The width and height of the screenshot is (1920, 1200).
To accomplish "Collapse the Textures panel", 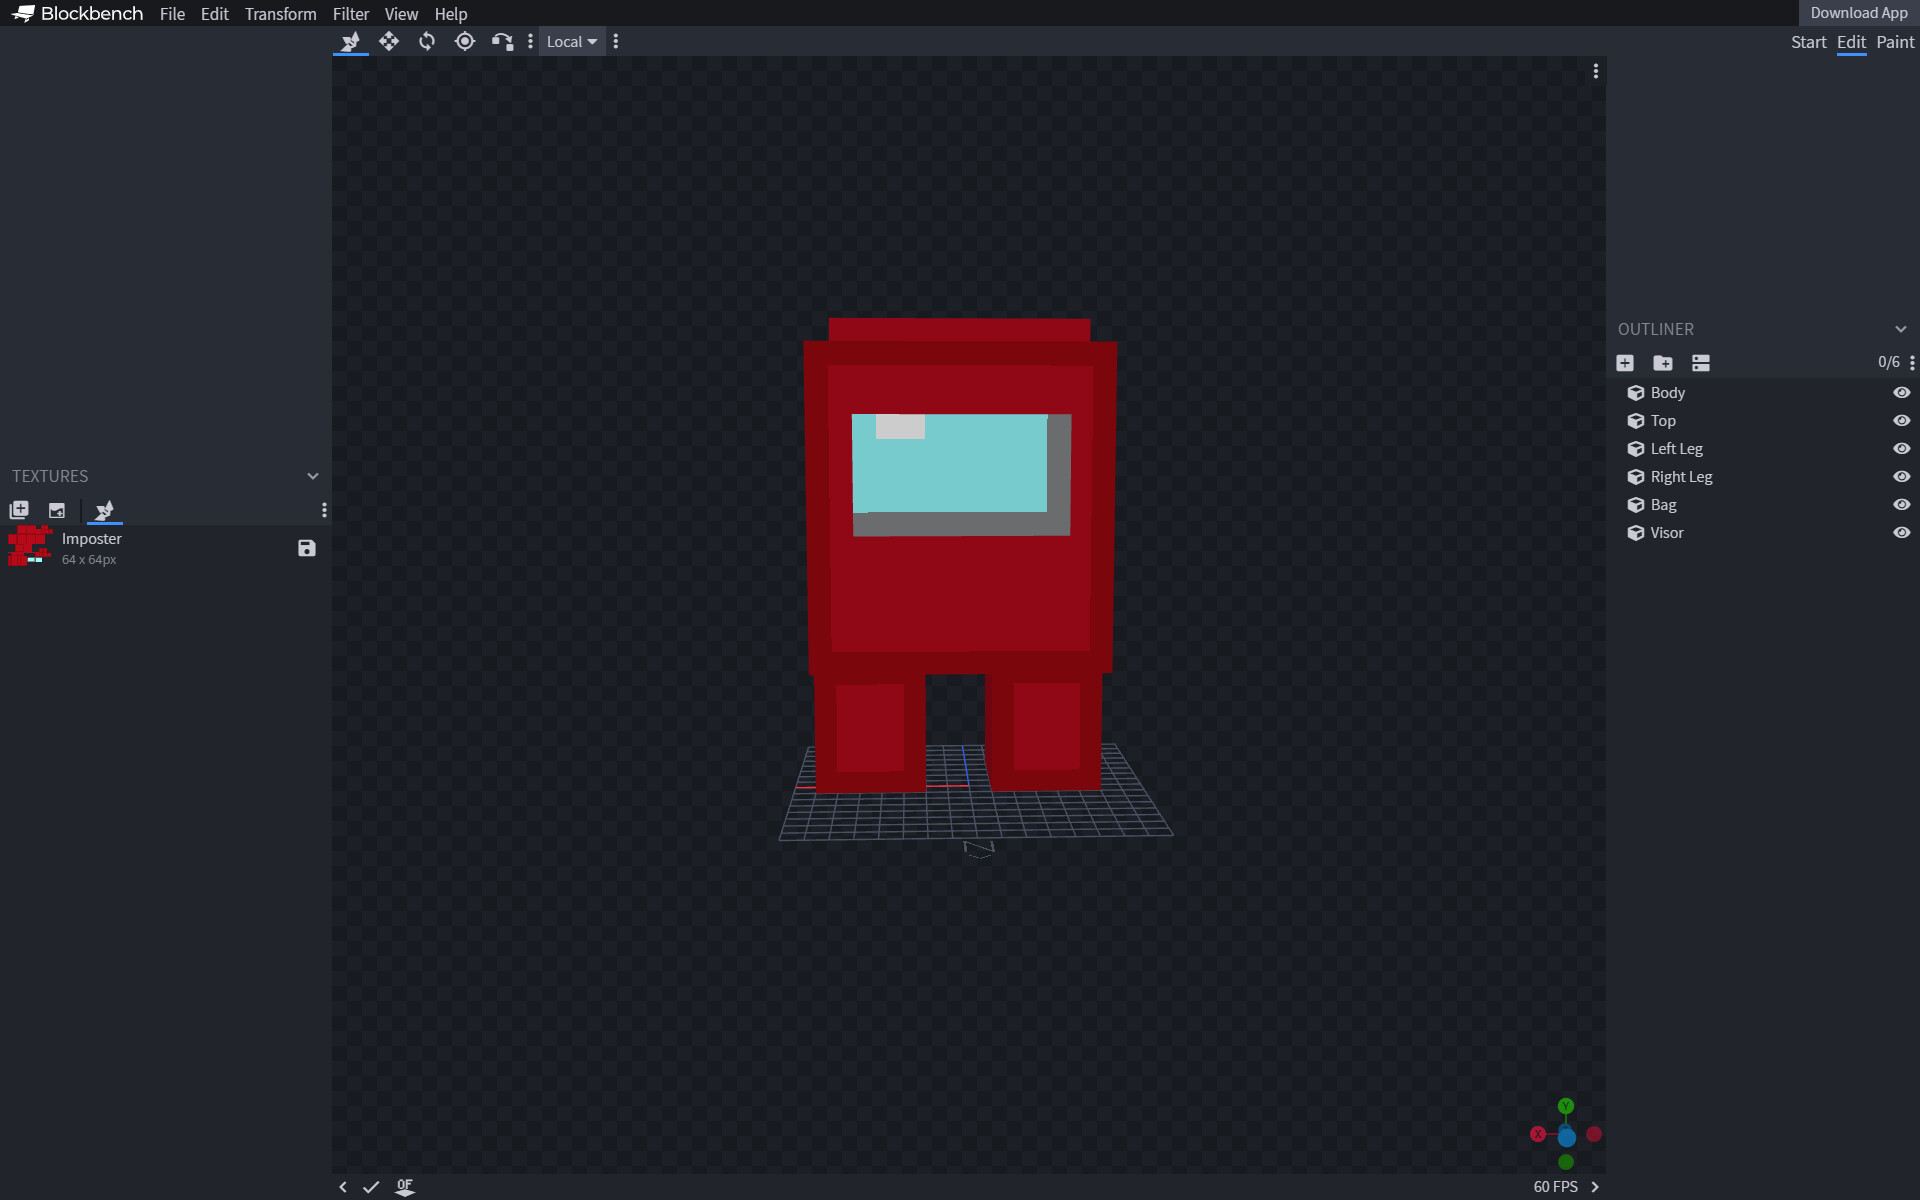I will (313, 476).
